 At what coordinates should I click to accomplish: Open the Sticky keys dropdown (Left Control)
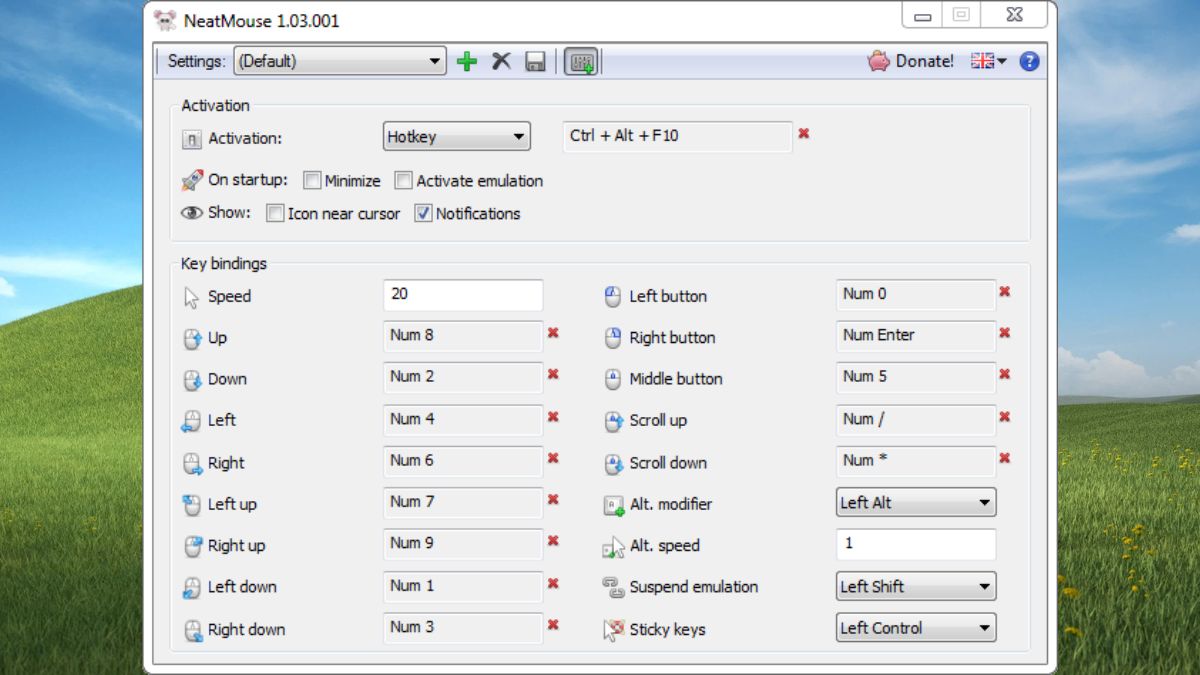916,628
